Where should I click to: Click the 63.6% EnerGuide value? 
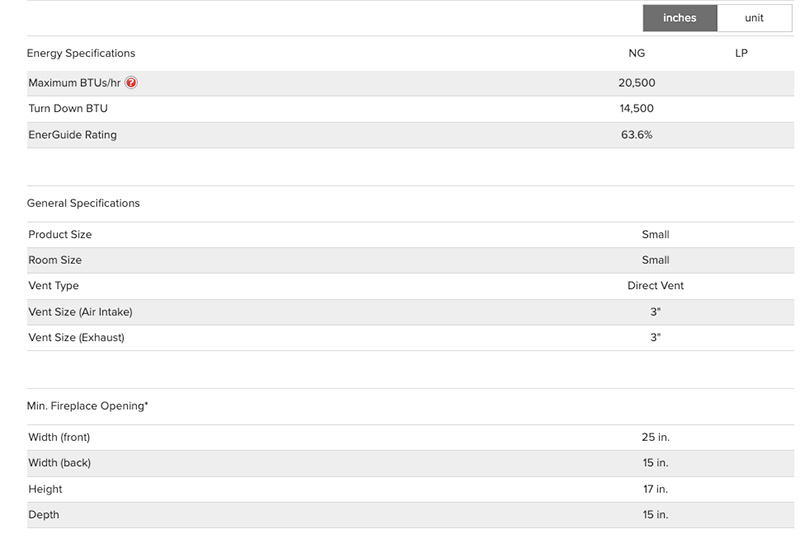point(637,135)
